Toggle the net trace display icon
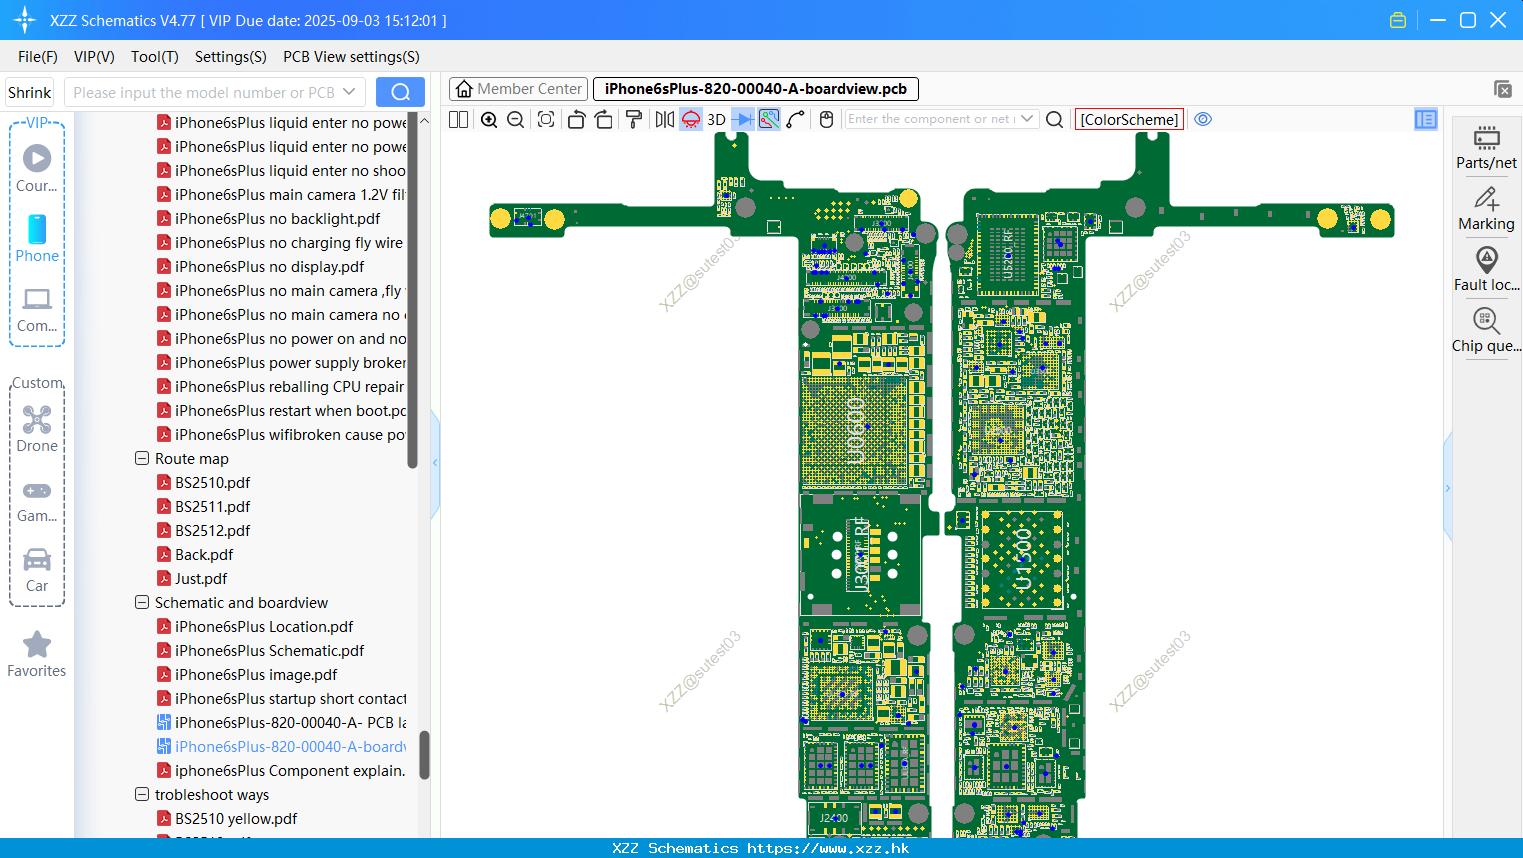This screenshot has height=858, width=1523. point(769,119)
